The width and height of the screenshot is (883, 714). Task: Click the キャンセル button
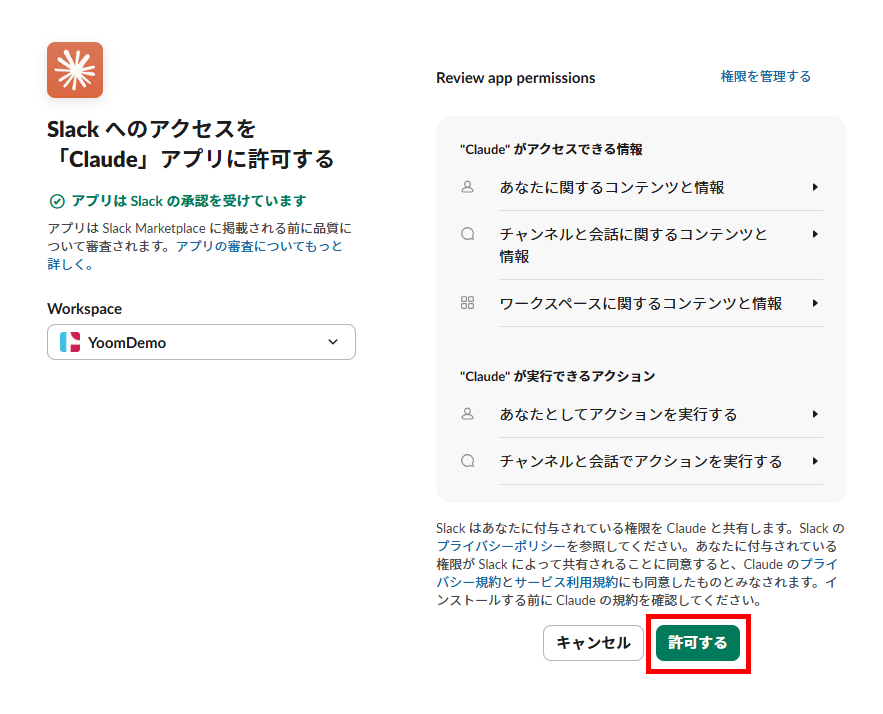click(x=593, y=642)
